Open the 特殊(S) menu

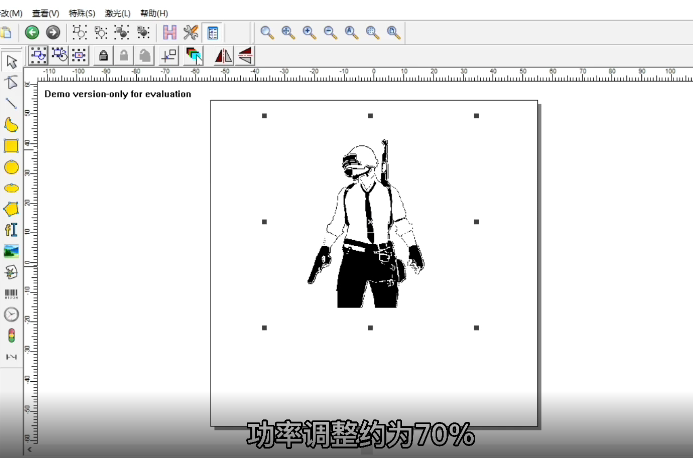pyautogui.click(x=82, y=13)
